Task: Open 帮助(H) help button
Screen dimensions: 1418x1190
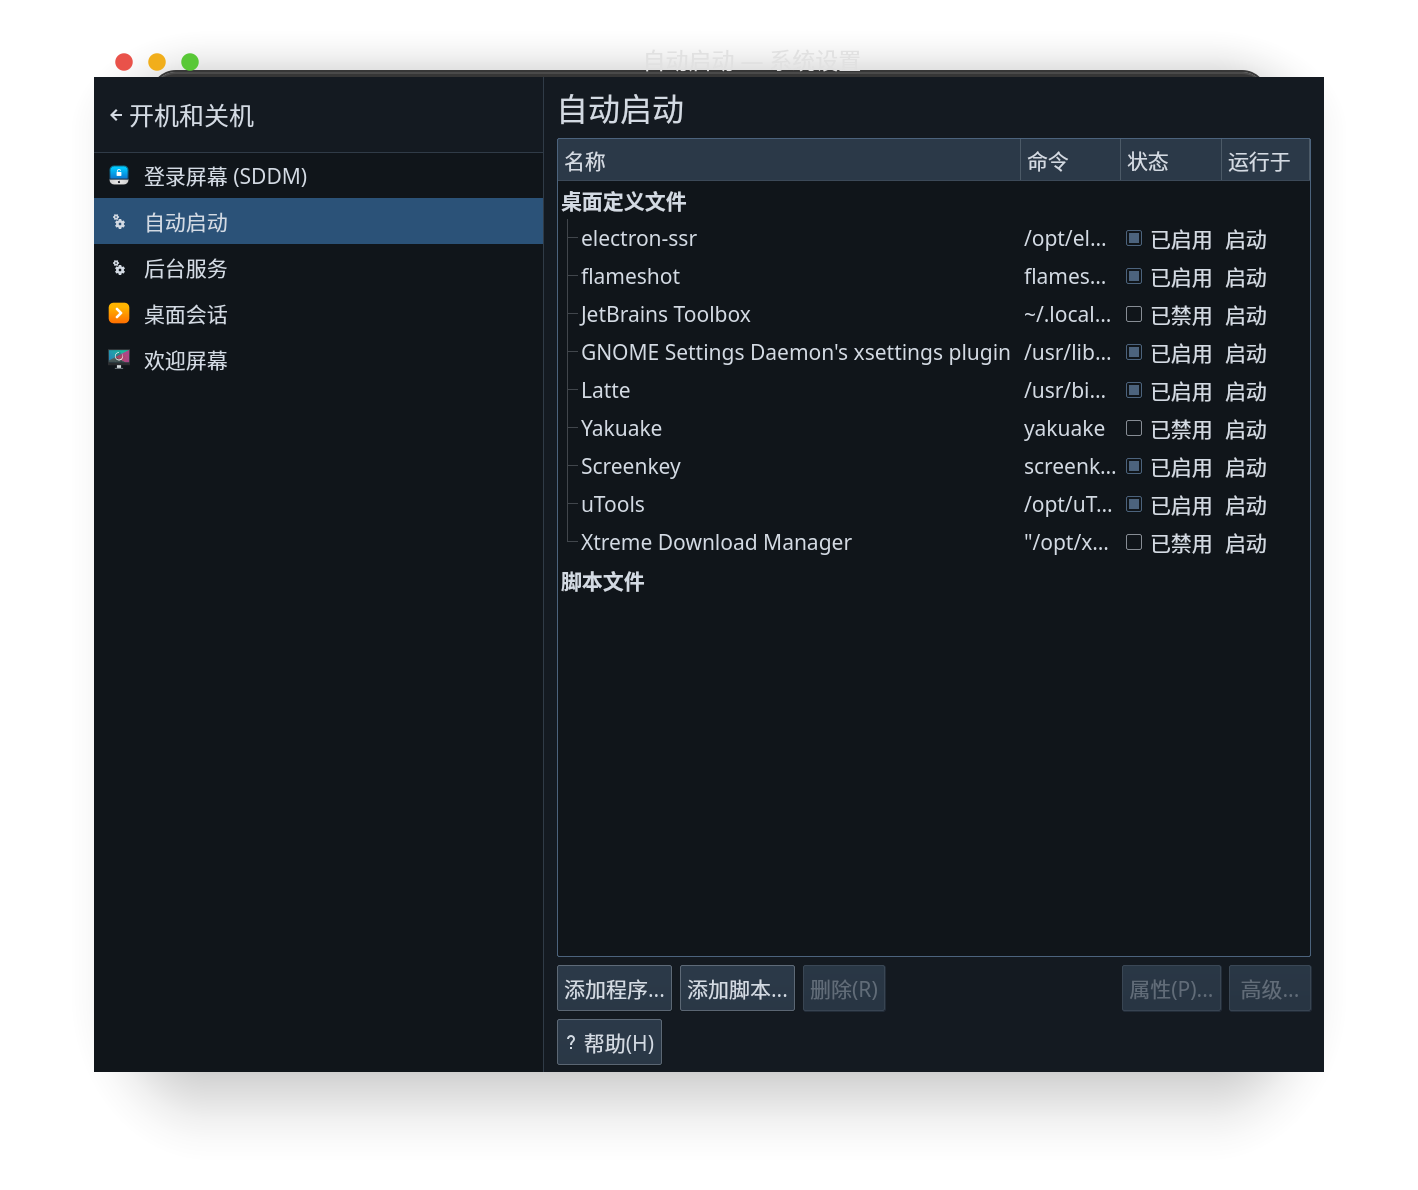Action: pos(609,1043)
